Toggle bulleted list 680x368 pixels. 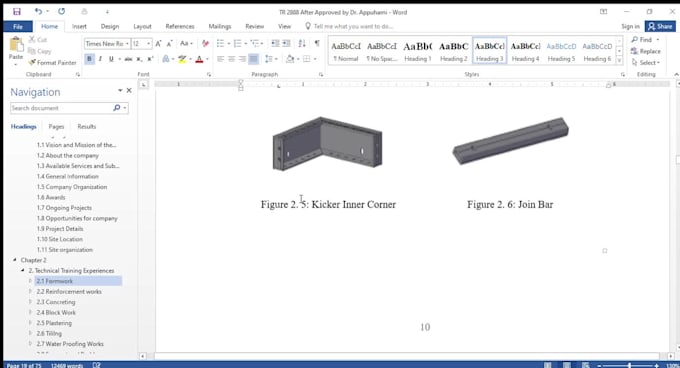pos(220,43)
